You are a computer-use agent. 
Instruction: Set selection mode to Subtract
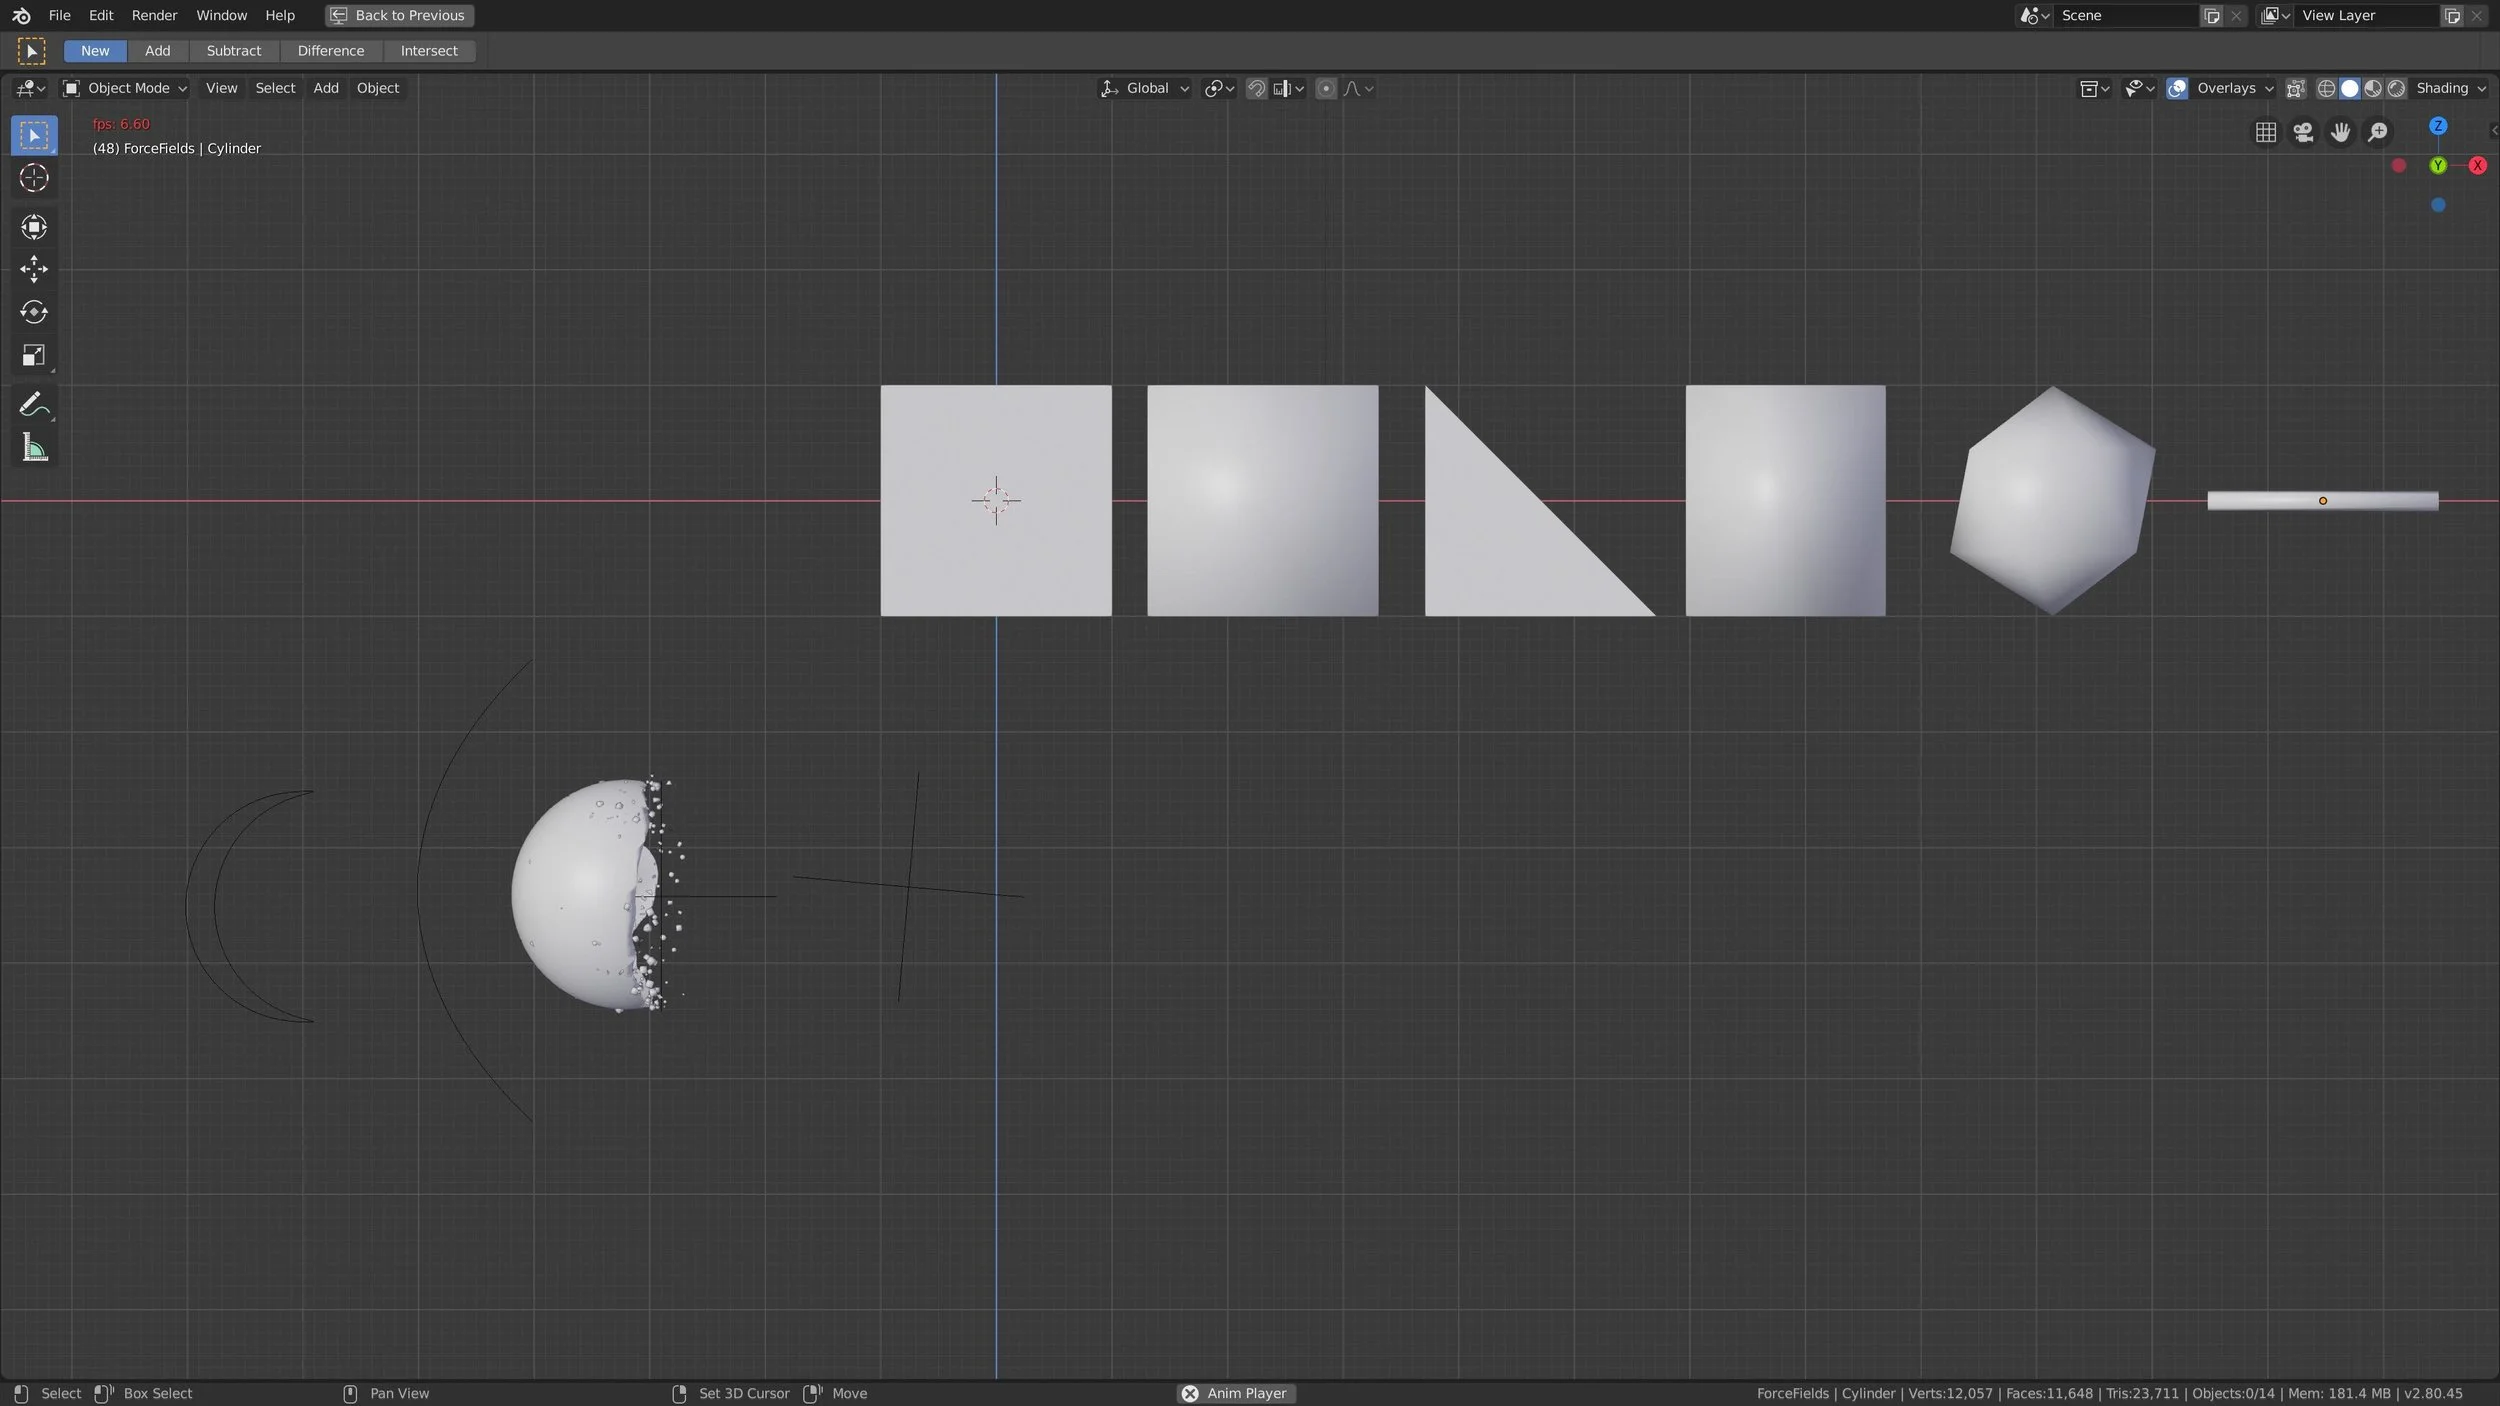pos(234,51)
